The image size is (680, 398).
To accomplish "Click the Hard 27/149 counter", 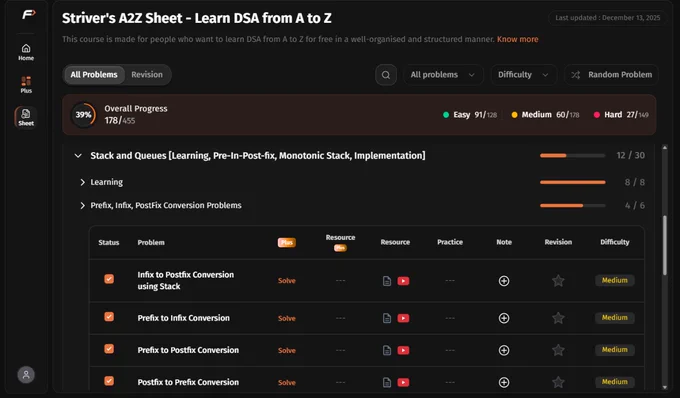I will [621, 115].
